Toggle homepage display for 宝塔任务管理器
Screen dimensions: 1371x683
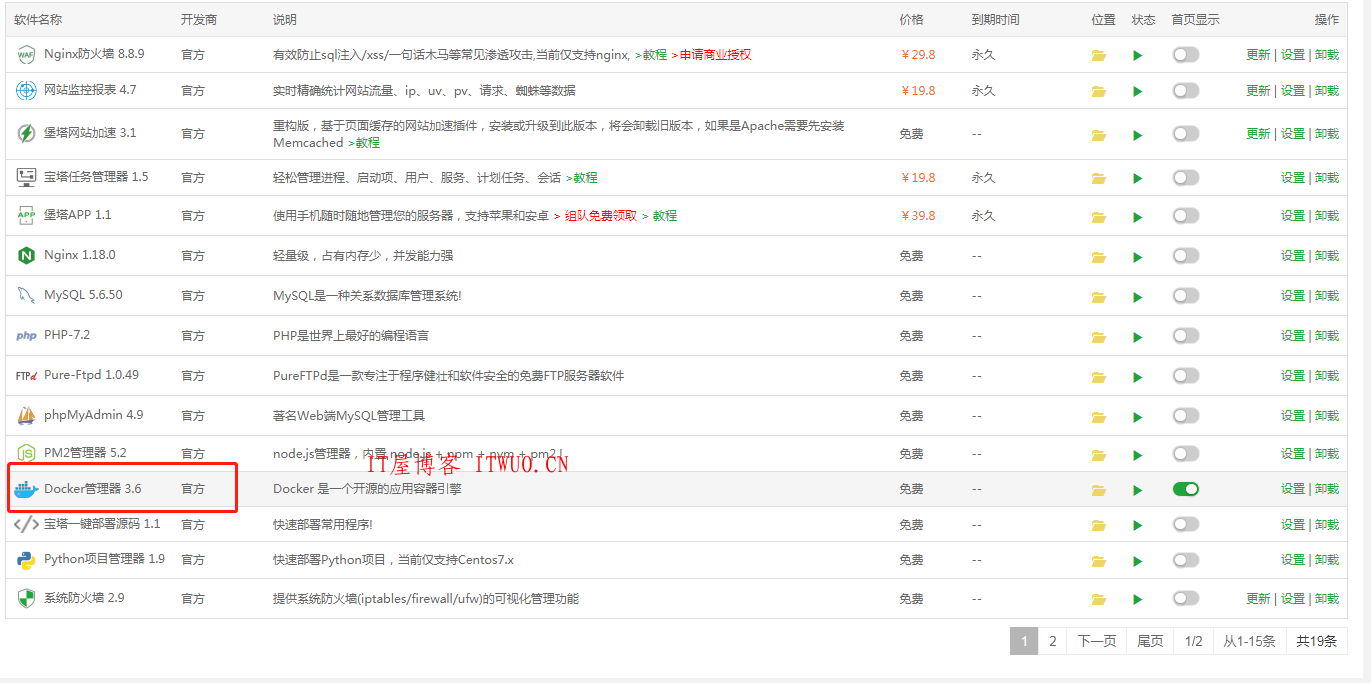tap(1186, 177)
